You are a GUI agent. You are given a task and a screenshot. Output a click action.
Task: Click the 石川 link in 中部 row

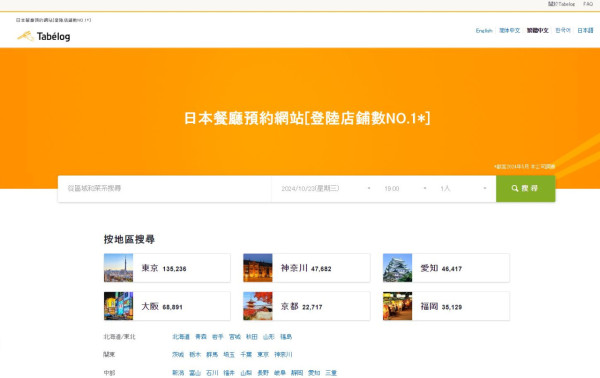212,373
